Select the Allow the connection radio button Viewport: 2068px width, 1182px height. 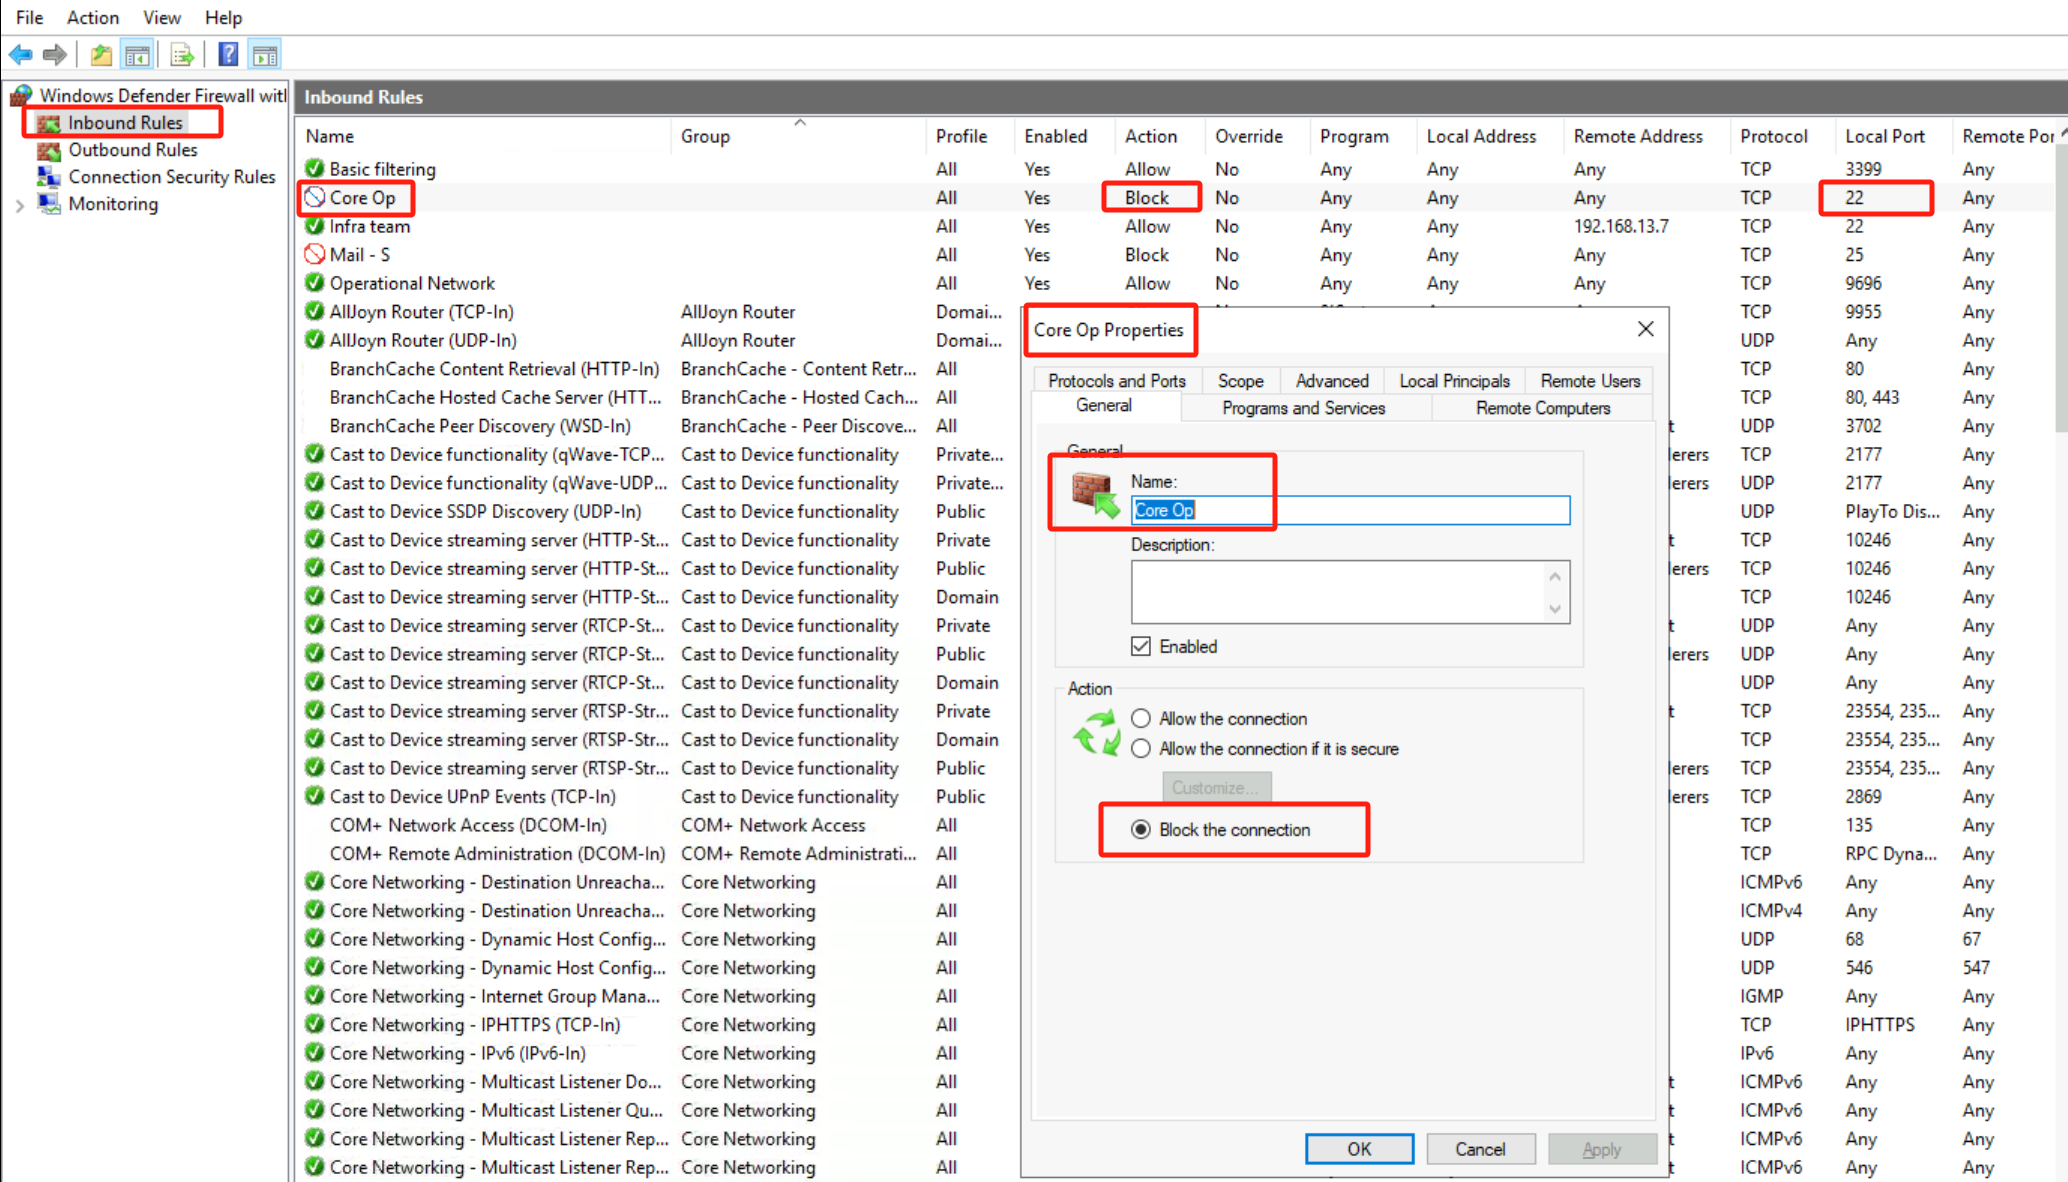1141,719
